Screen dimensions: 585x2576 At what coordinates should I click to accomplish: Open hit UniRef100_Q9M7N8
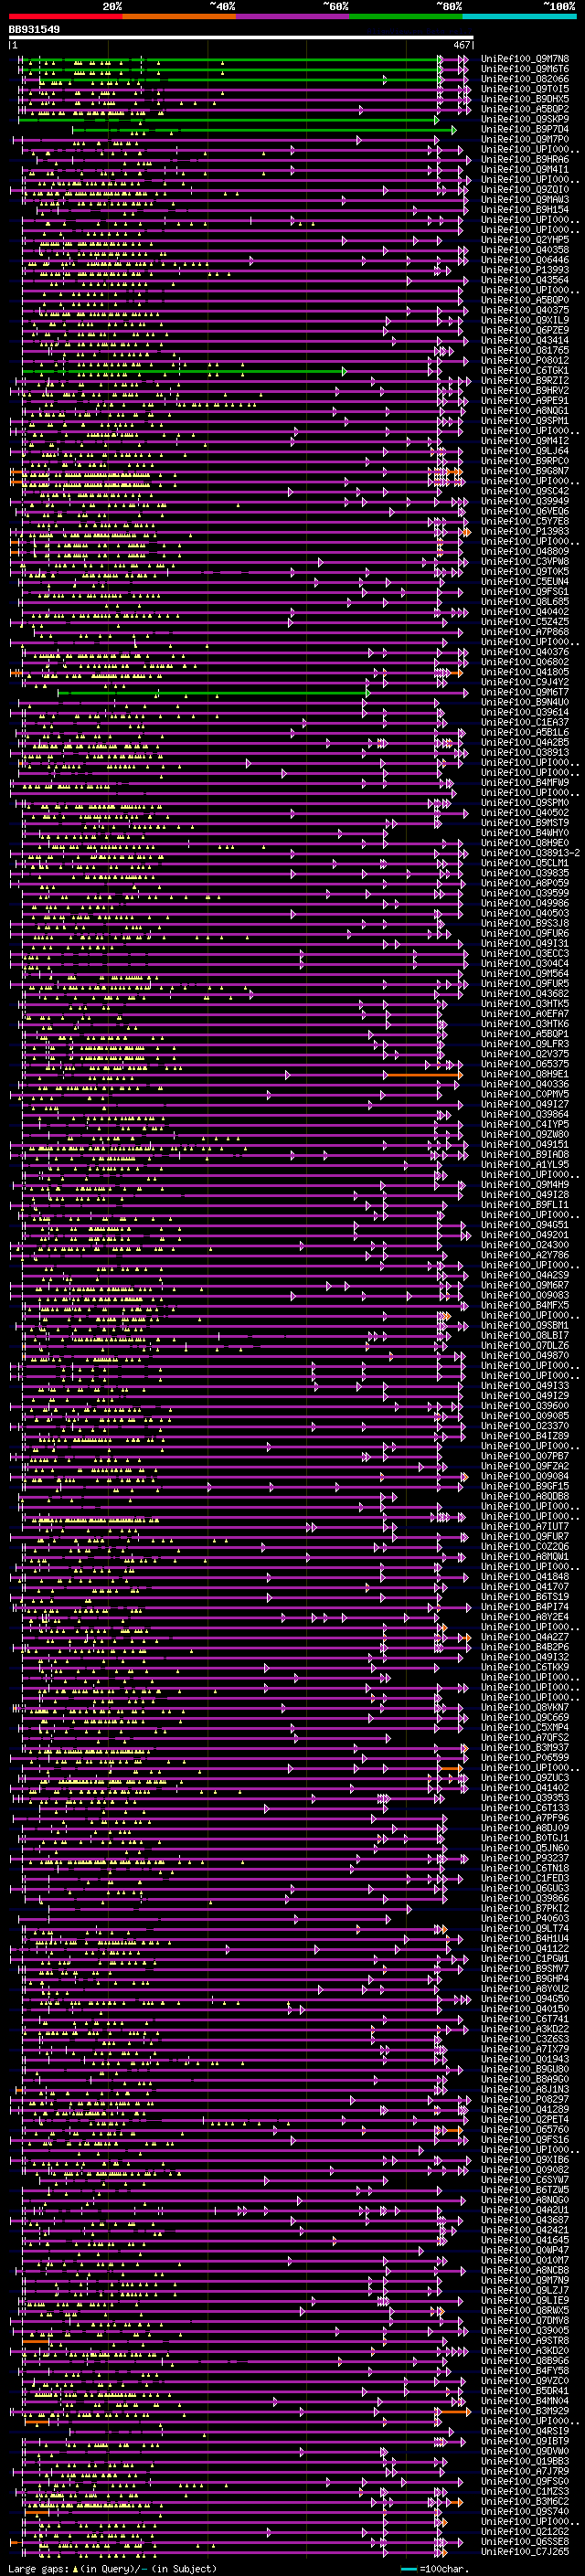tap(525, 59)
